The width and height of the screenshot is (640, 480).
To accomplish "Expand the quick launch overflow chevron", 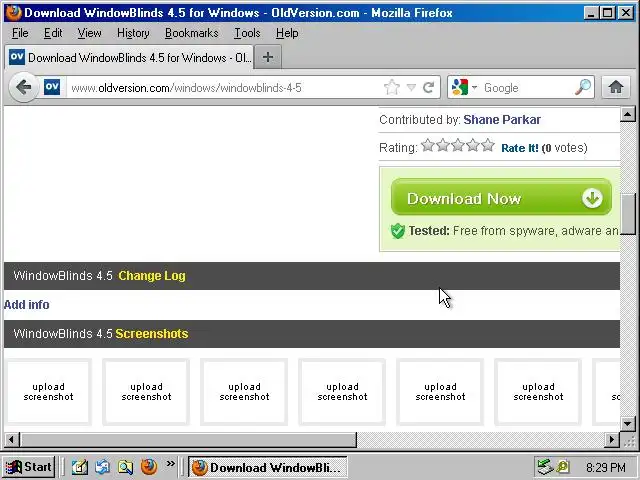I will (x=171, y=464).
